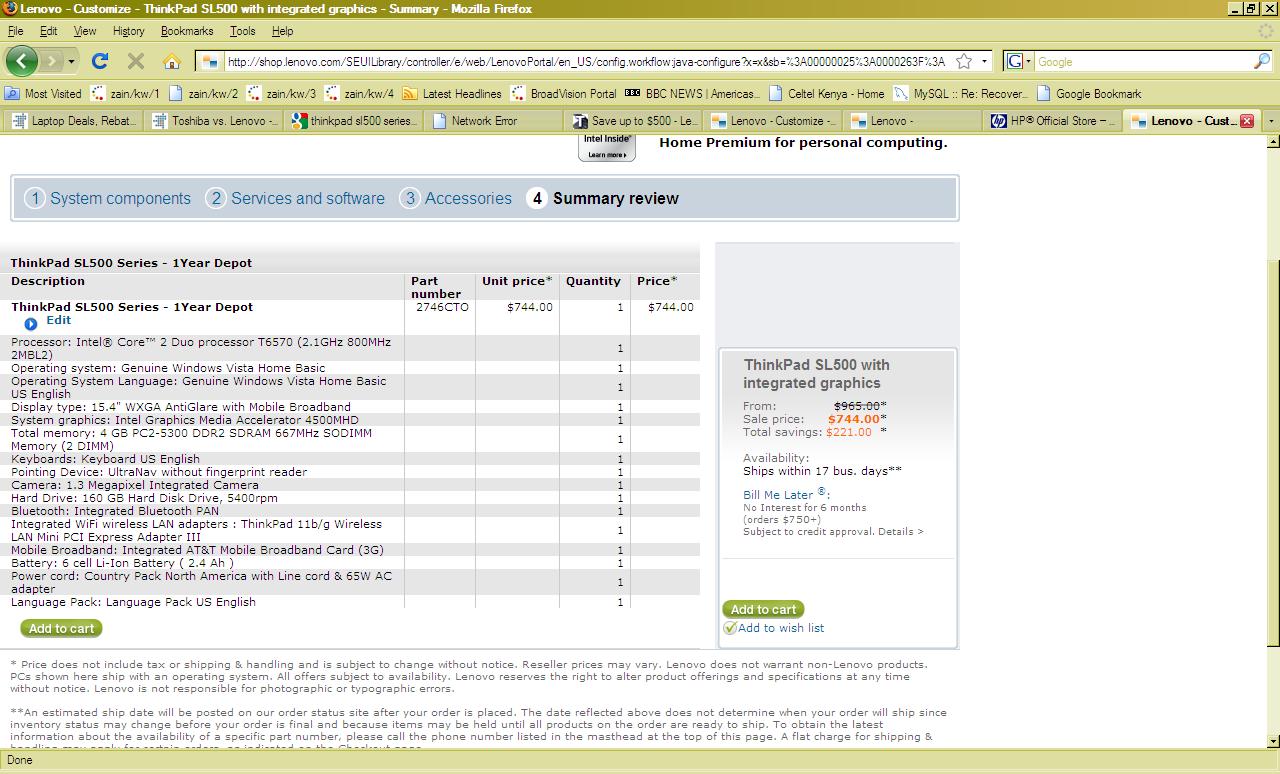Bookmark this page with the star icon
The image size is (1280, 774).
(964, 61)
